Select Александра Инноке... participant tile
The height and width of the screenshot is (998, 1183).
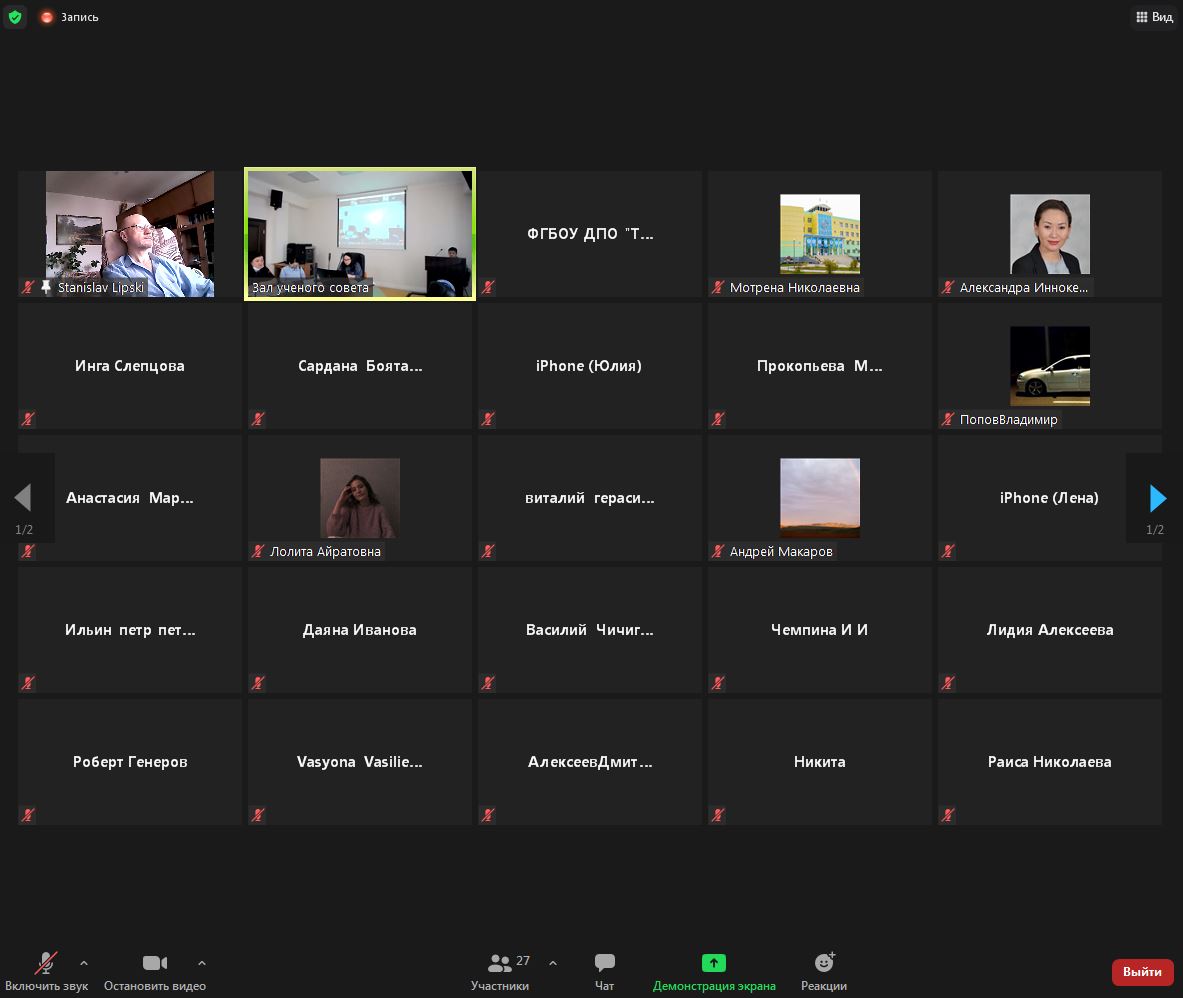coord(1049,234)
